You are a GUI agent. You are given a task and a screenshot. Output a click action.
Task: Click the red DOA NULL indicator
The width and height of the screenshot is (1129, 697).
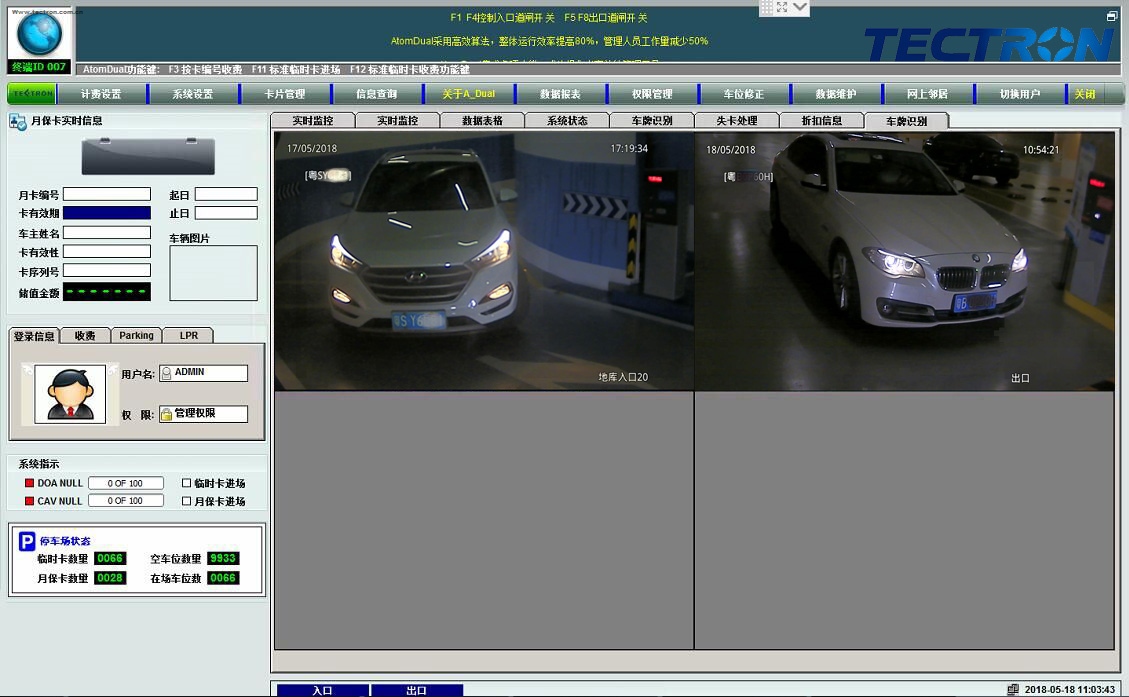29,484
